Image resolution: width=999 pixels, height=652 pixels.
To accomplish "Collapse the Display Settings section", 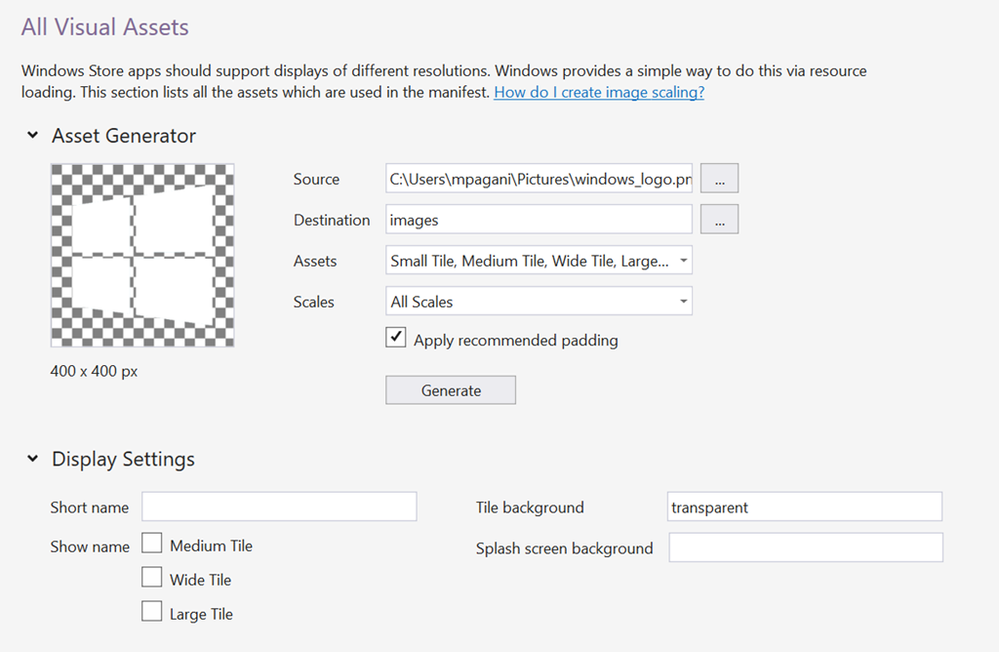I will point(33,460).
